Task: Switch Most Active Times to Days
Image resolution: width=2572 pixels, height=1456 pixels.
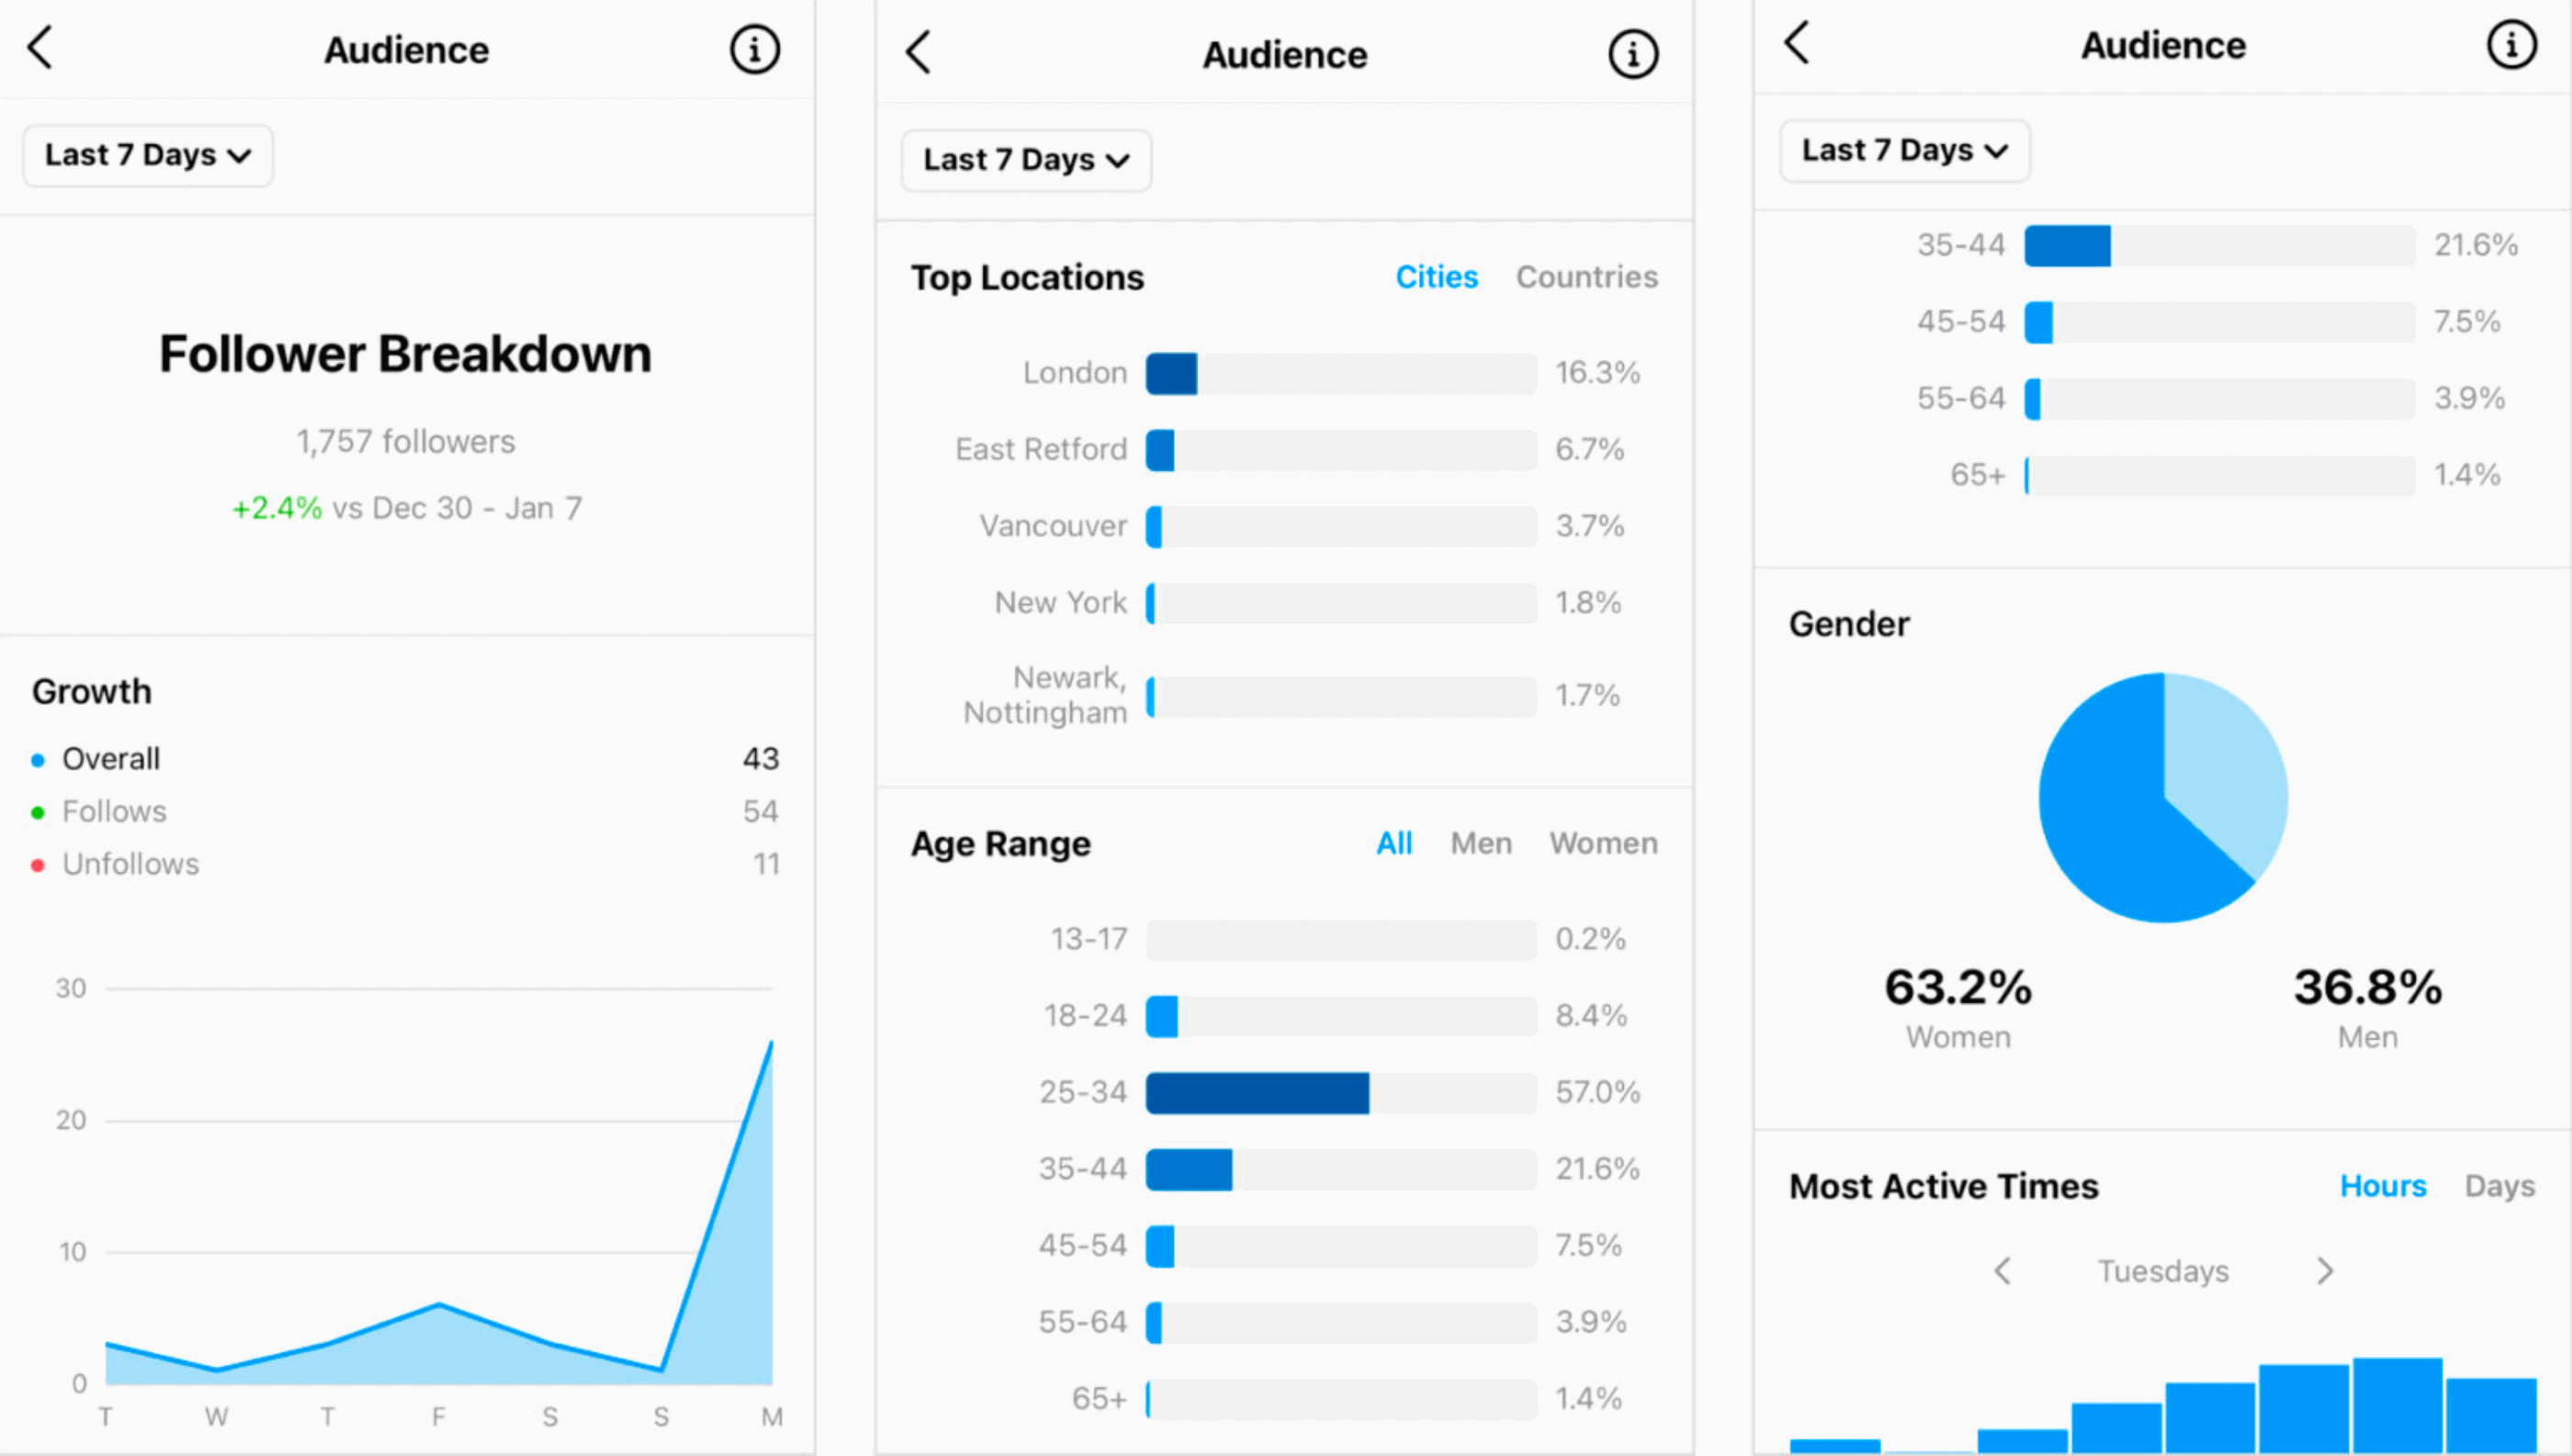Action: pyautogui.click(x=2500, y=1186)
